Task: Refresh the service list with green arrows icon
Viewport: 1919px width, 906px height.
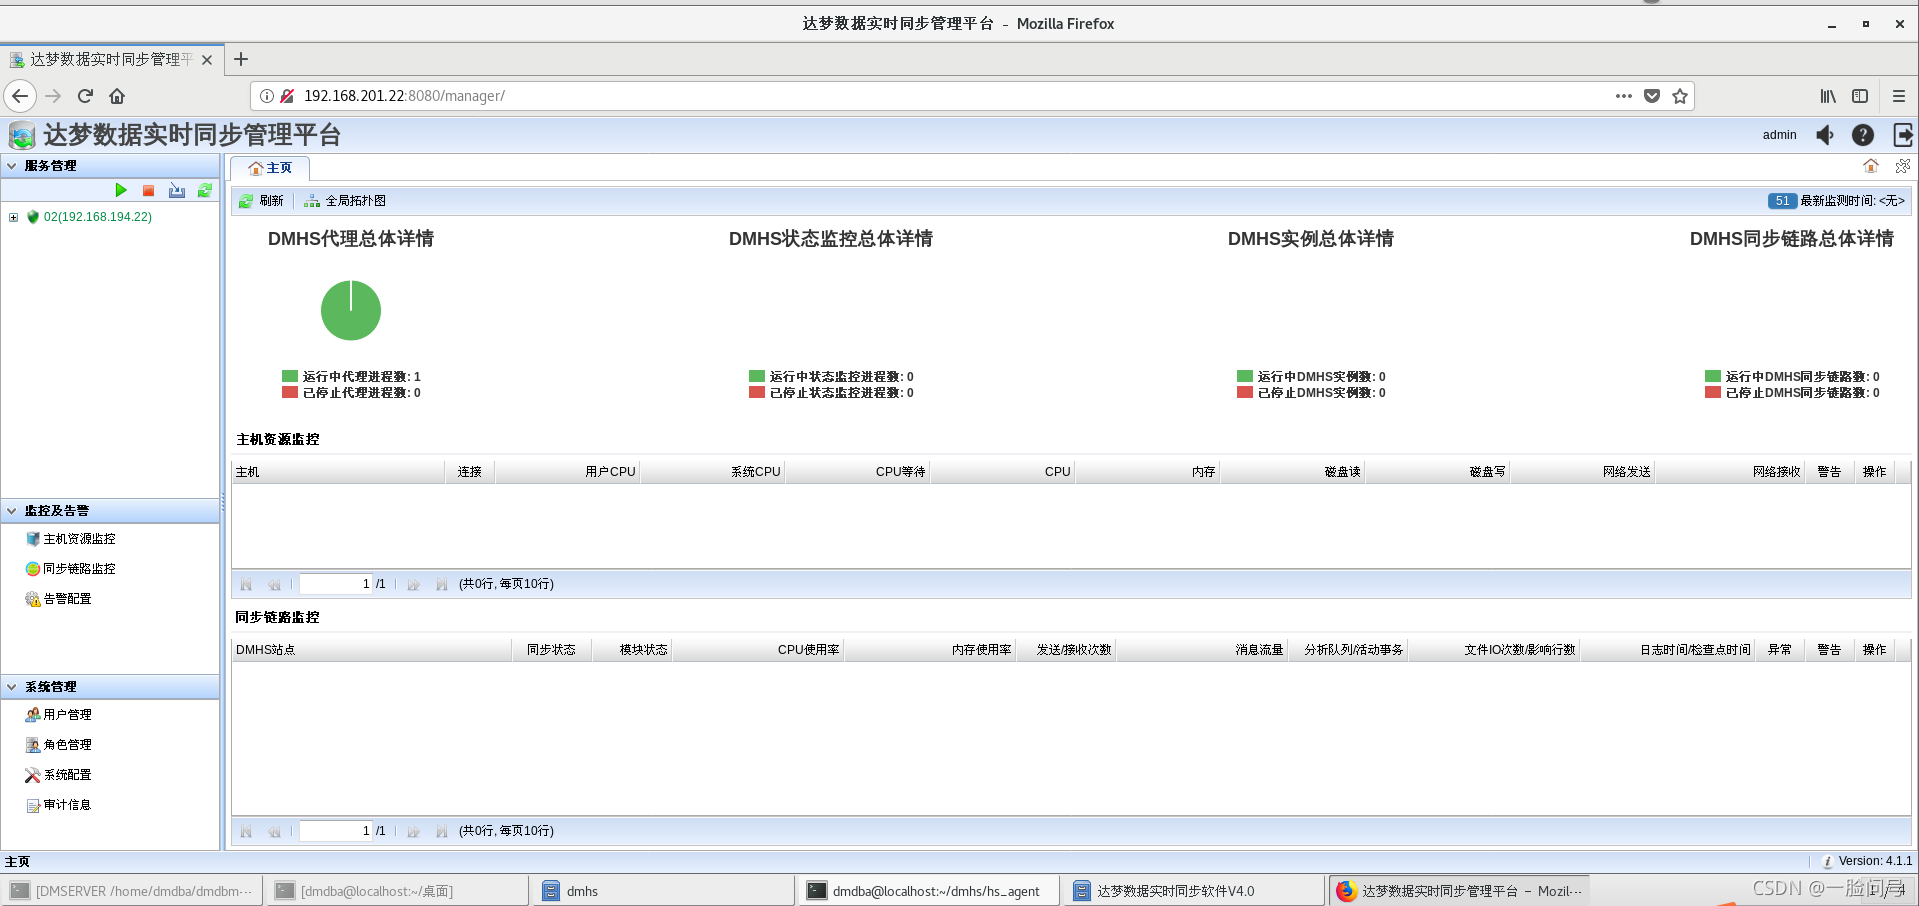Action: (x=205, y=190)
